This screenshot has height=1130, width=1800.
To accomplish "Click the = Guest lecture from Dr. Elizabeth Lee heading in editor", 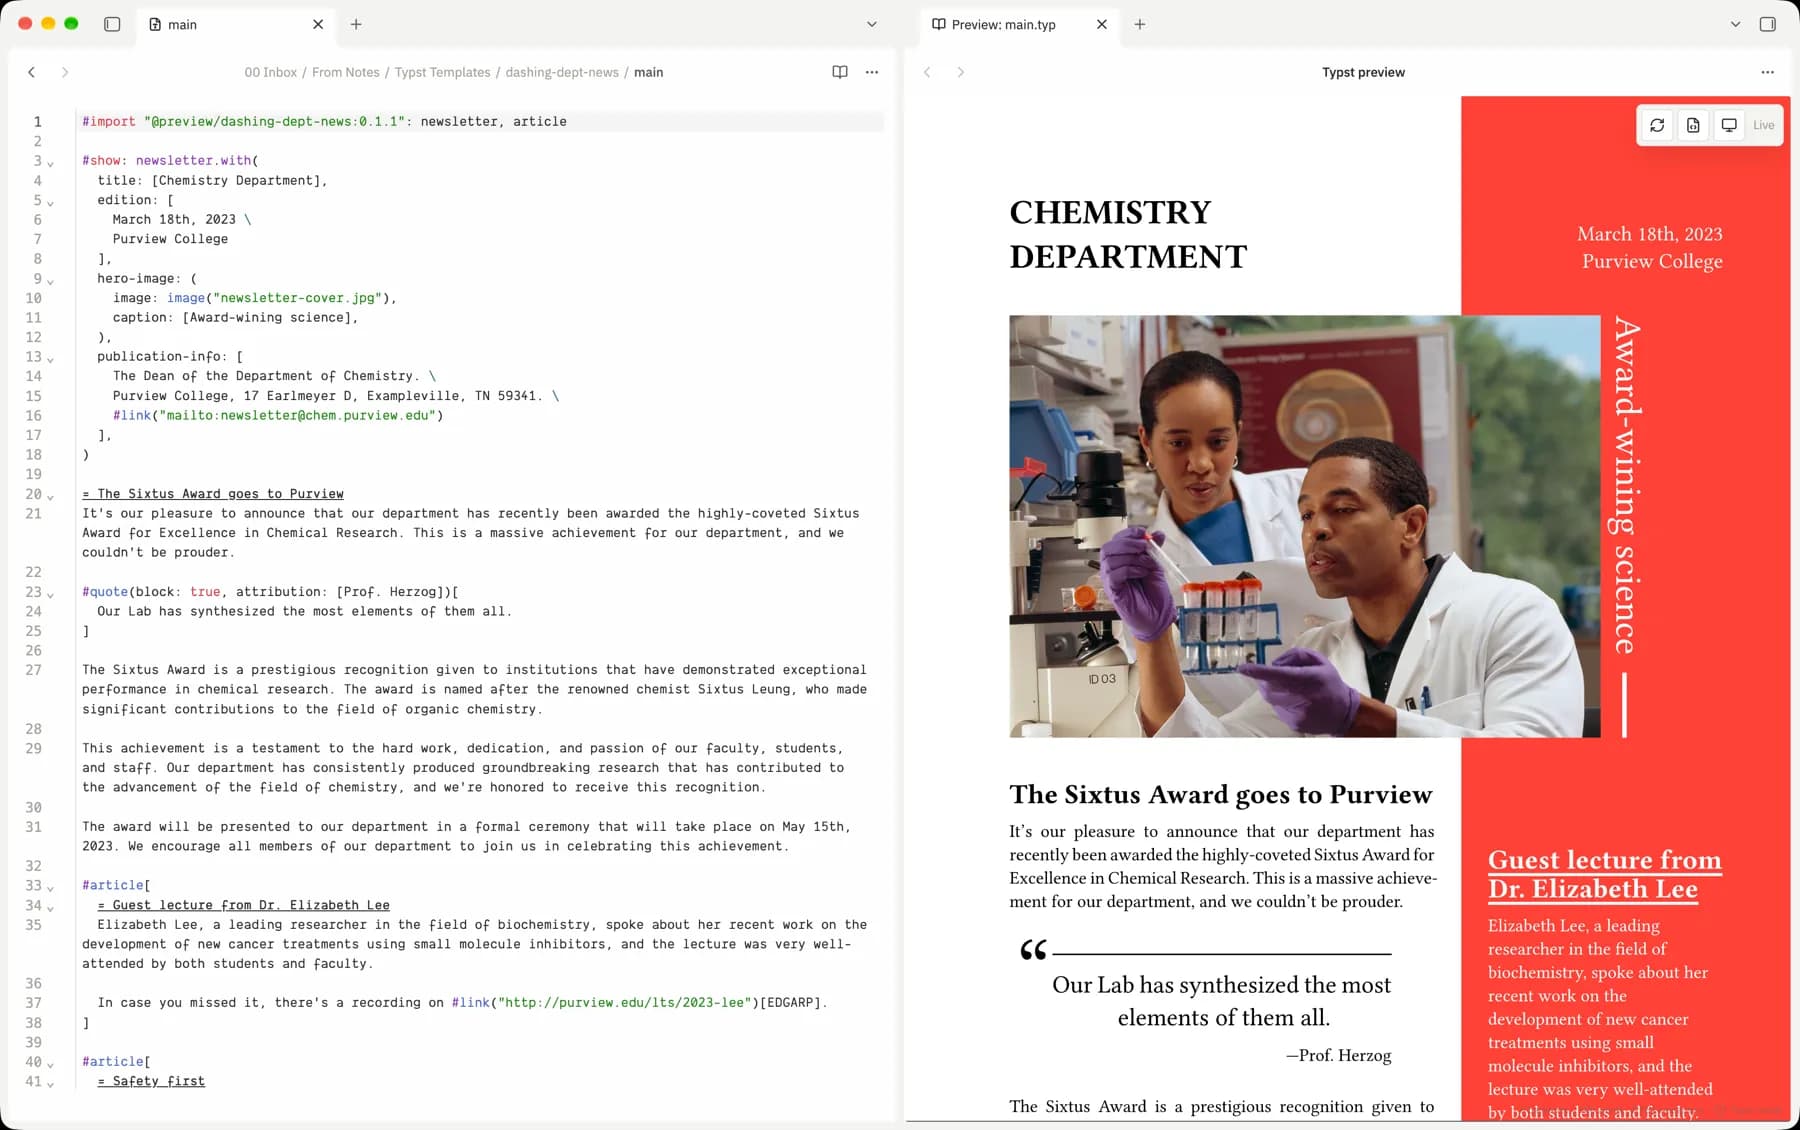I will (x=244, y=905).
